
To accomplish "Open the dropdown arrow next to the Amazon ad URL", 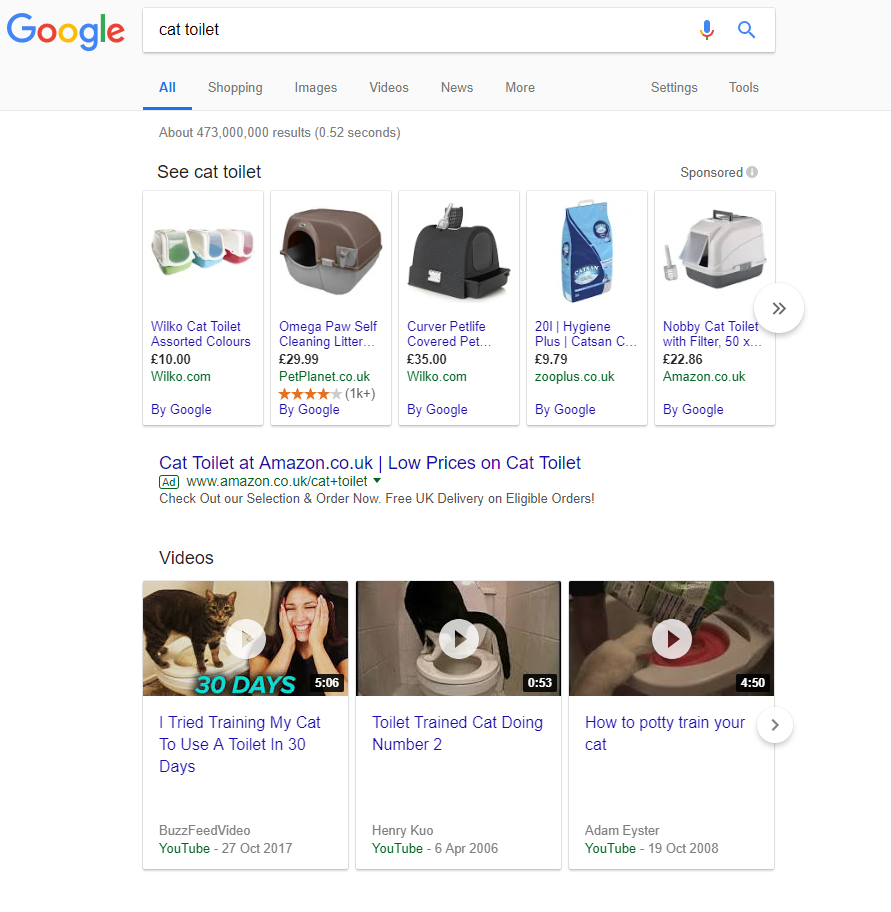I will tap(376, 481).
